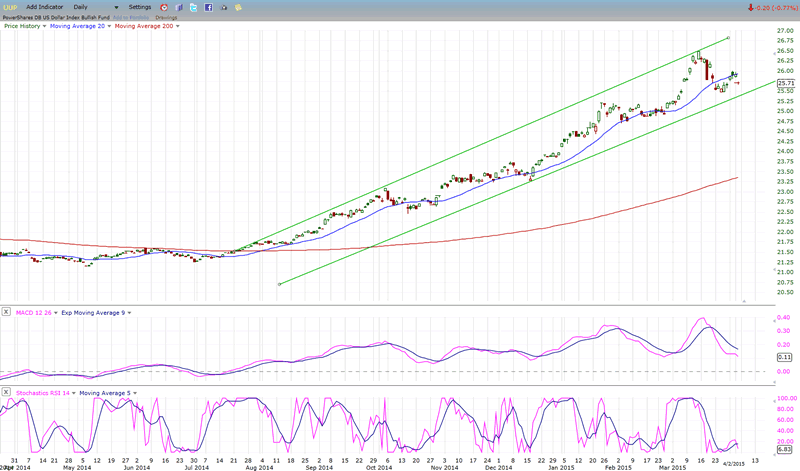Close the Stochastics RSI panel

(x=6, y=393)
